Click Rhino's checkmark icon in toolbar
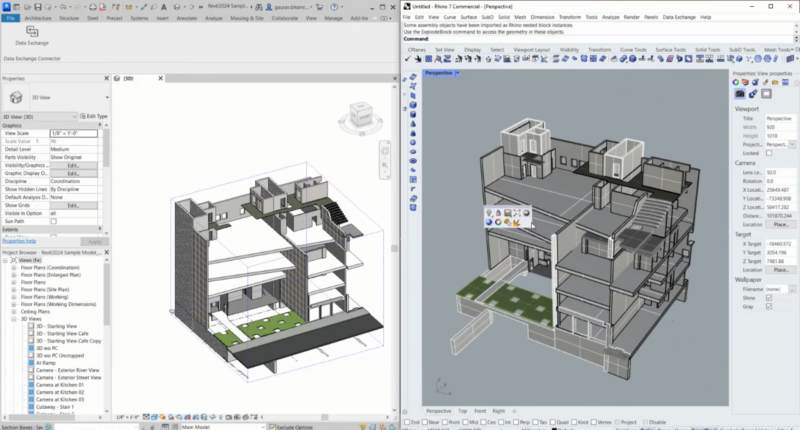This screenshot has width=800, height=430. click(x=410, y=59)
